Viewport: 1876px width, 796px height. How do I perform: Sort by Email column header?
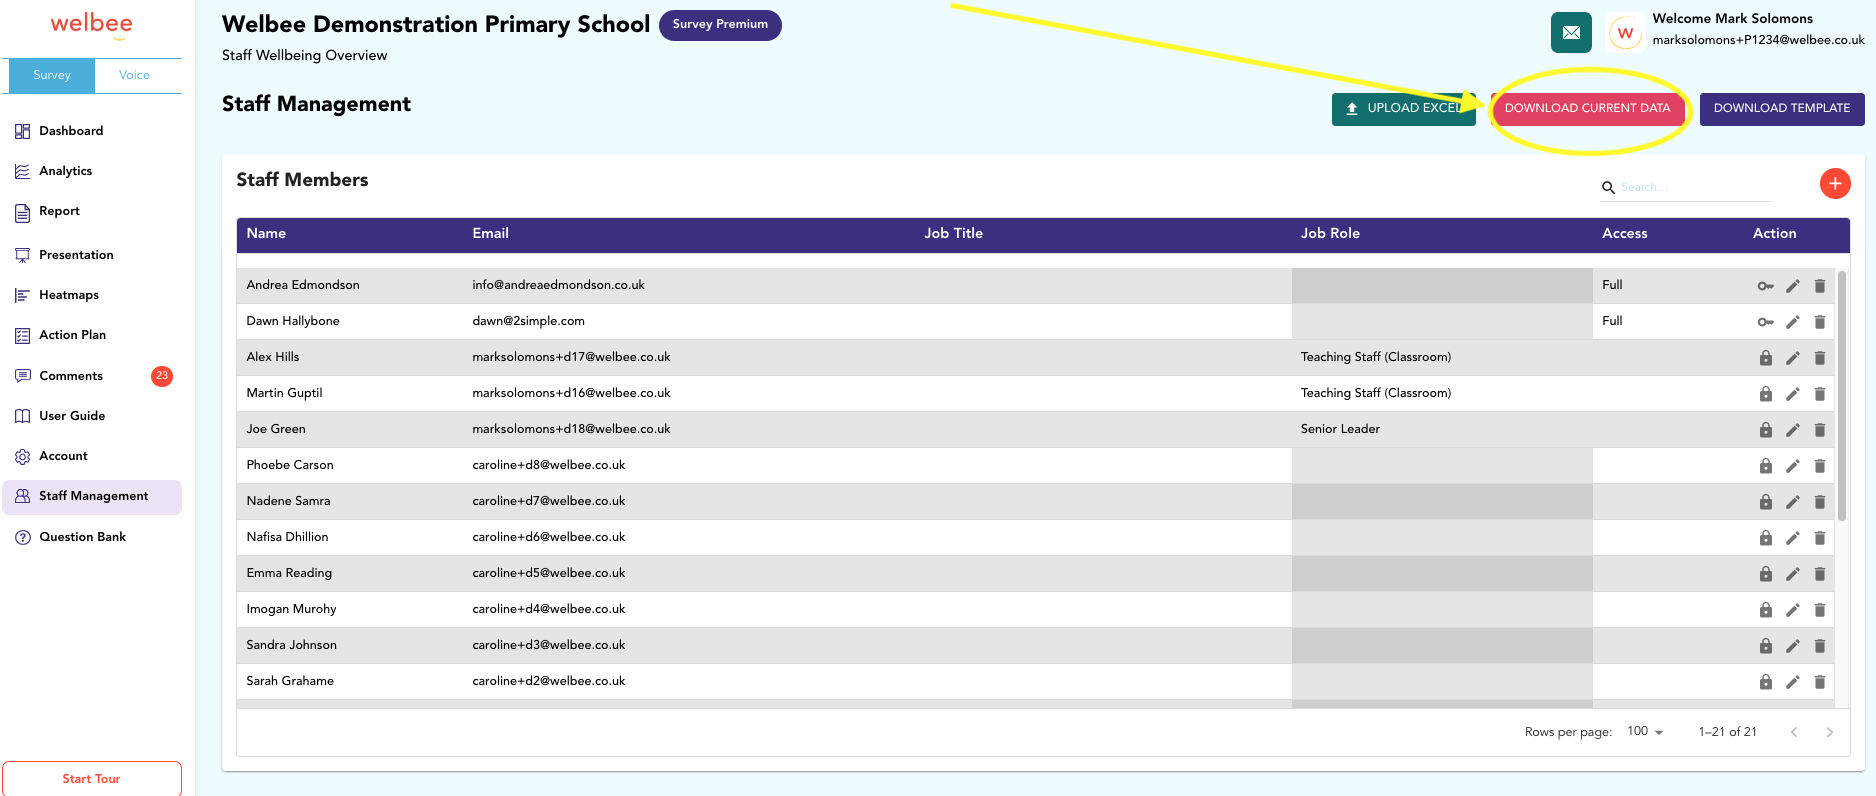tap(491, 234)
